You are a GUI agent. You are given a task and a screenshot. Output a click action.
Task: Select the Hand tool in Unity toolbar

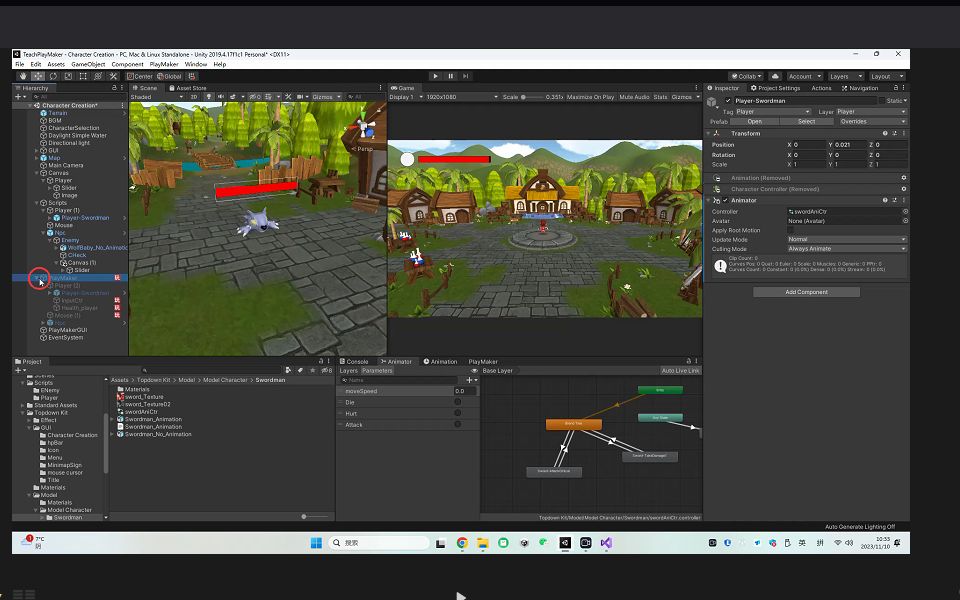(x=23, y=77)
